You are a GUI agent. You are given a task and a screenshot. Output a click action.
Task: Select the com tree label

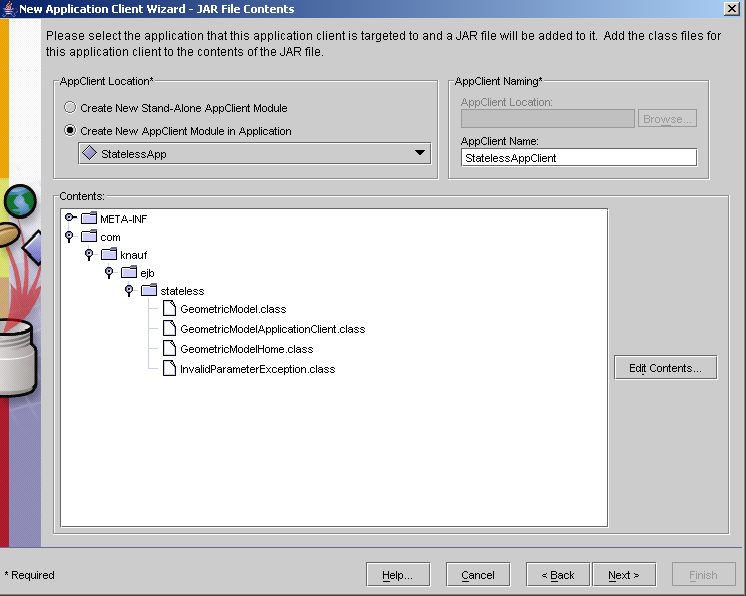110,237
